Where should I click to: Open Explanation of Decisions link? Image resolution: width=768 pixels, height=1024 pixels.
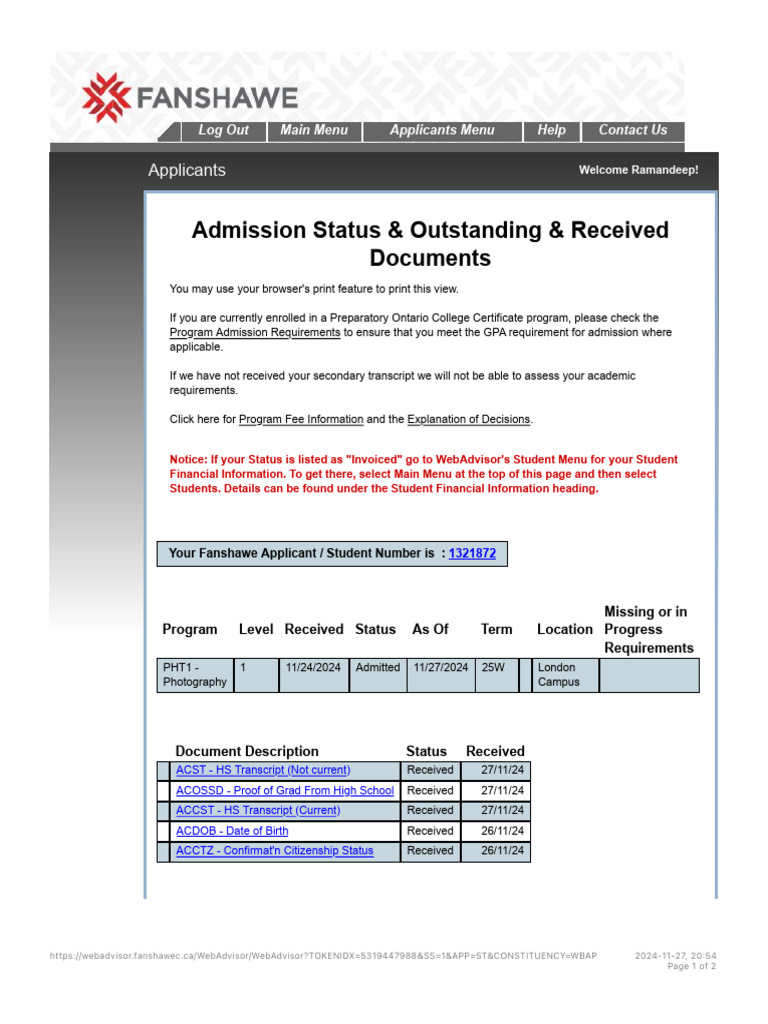(x=469, y=419)
